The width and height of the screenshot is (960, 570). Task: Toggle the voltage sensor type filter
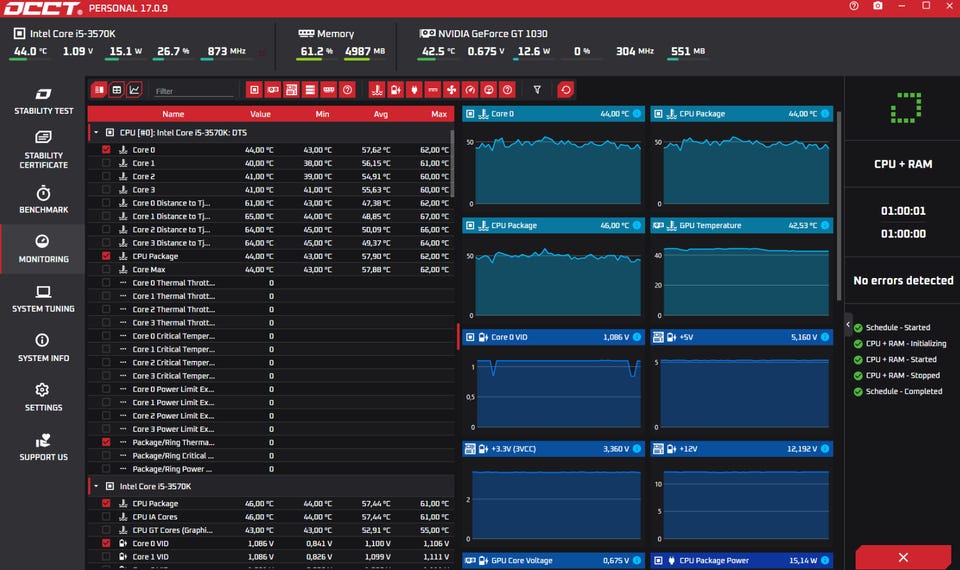coord(396,90)
